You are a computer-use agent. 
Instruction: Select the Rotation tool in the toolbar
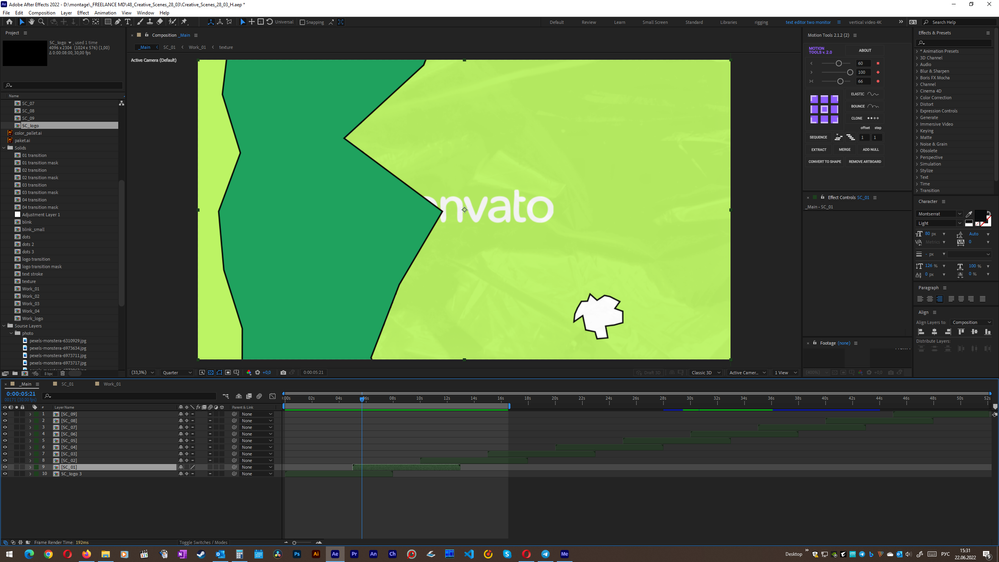pos(85,22)
